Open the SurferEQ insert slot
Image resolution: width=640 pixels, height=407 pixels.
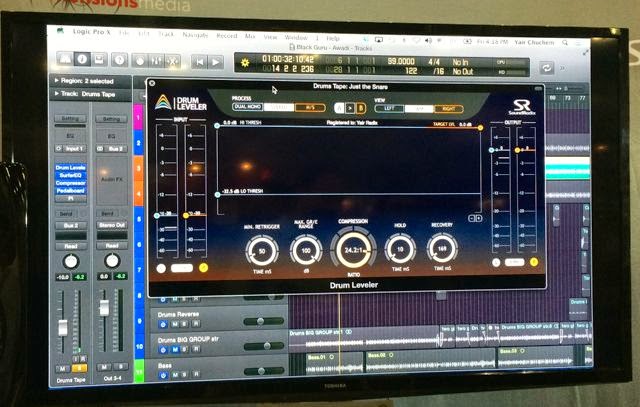pyautogui.click(x=71, y=175)
